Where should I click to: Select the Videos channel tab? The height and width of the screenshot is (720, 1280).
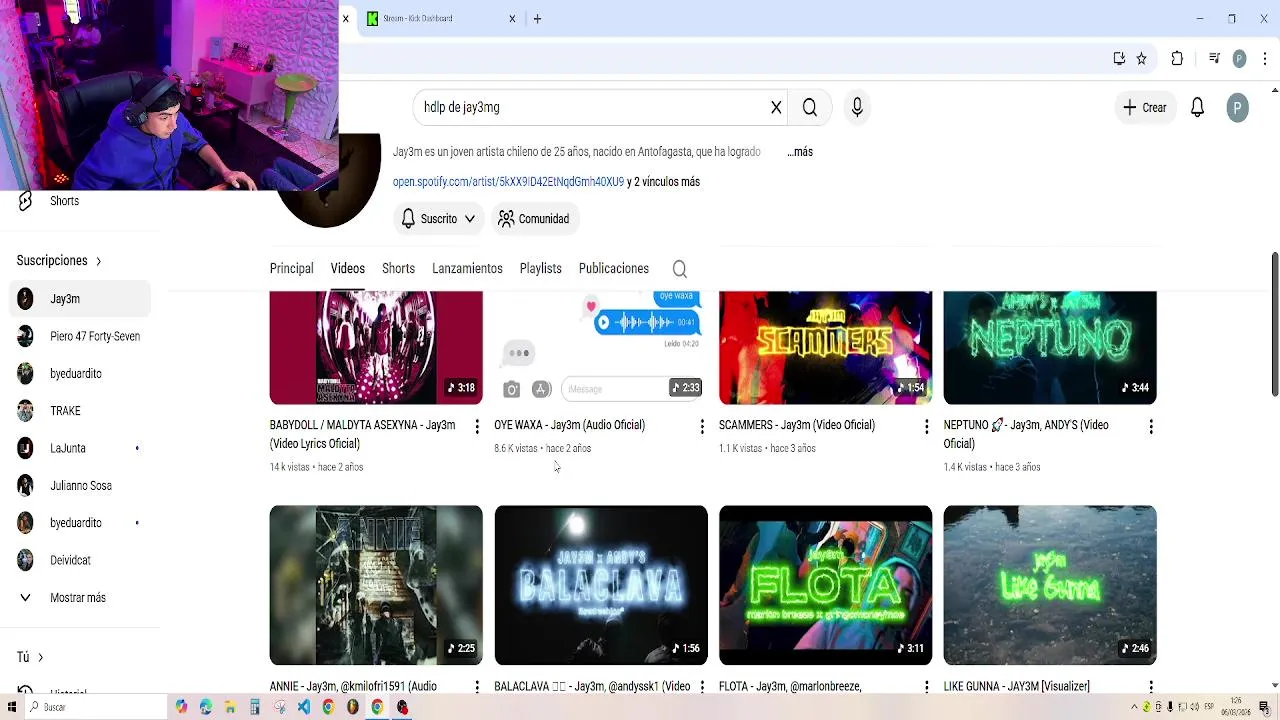348,268
